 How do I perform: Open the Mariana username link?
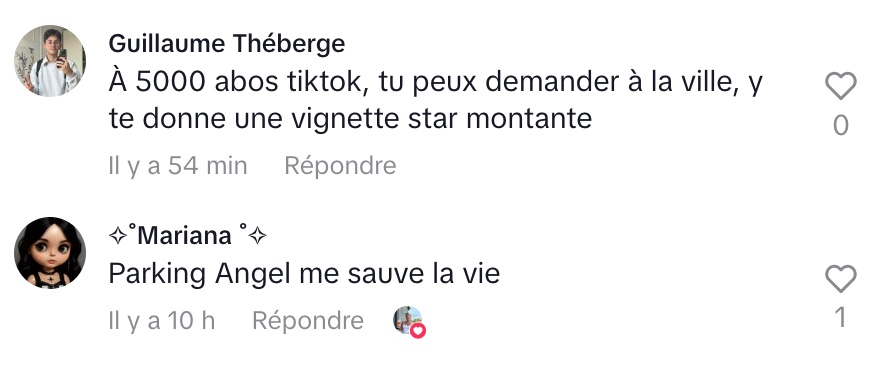click(x=187, y=235)
